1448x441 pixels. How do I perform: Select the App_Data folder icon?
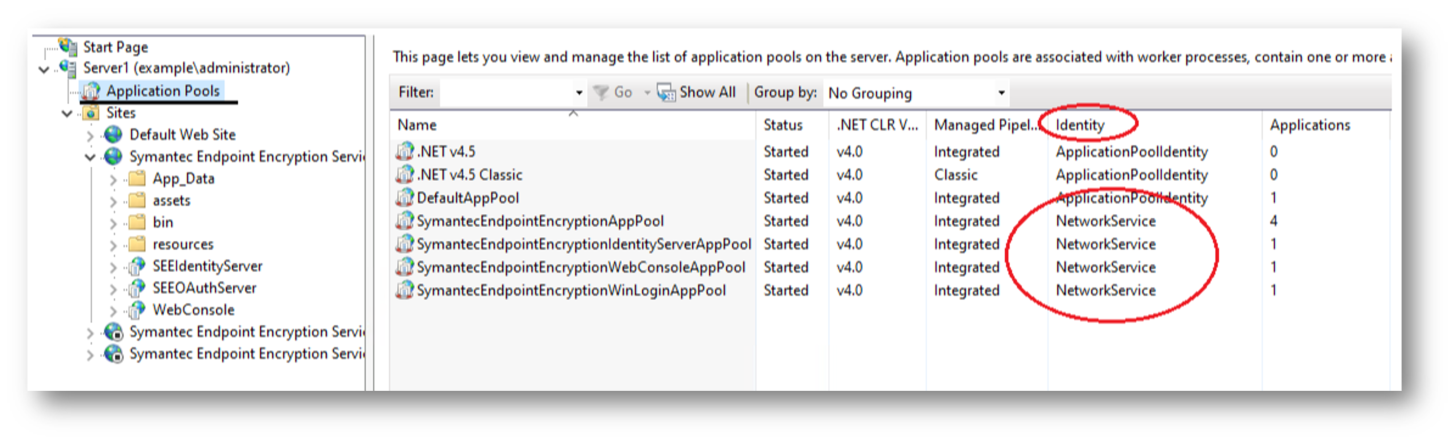[x=136, y=178]
